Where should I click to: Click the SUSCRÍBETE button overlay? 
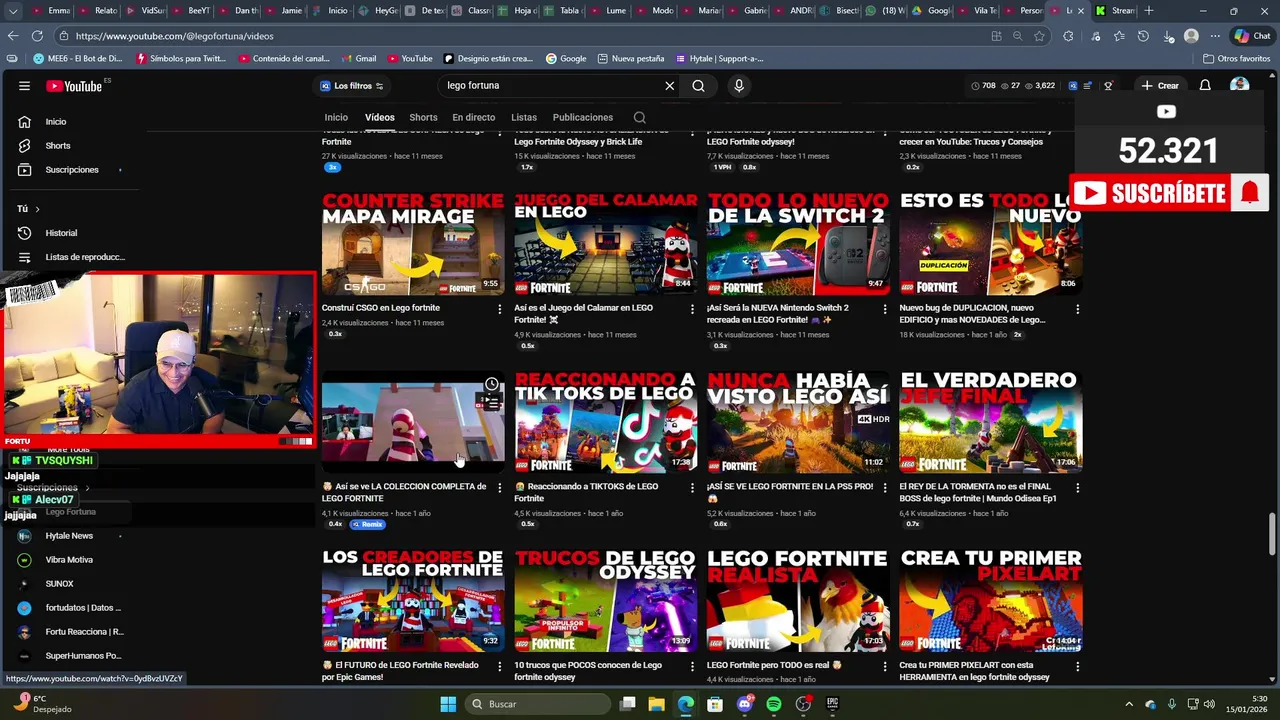pyautogui.click(x=1151, y=193)
